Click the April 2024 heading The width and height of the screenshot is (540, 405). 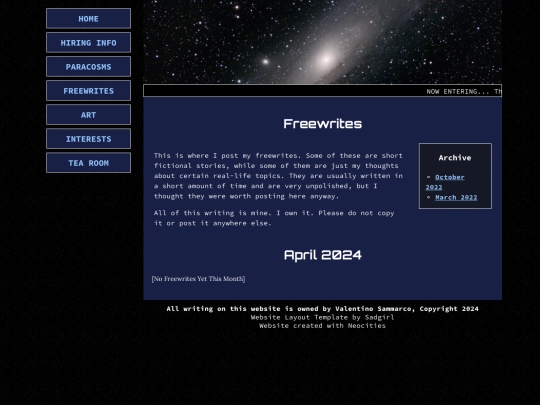[x=322, y=255]
